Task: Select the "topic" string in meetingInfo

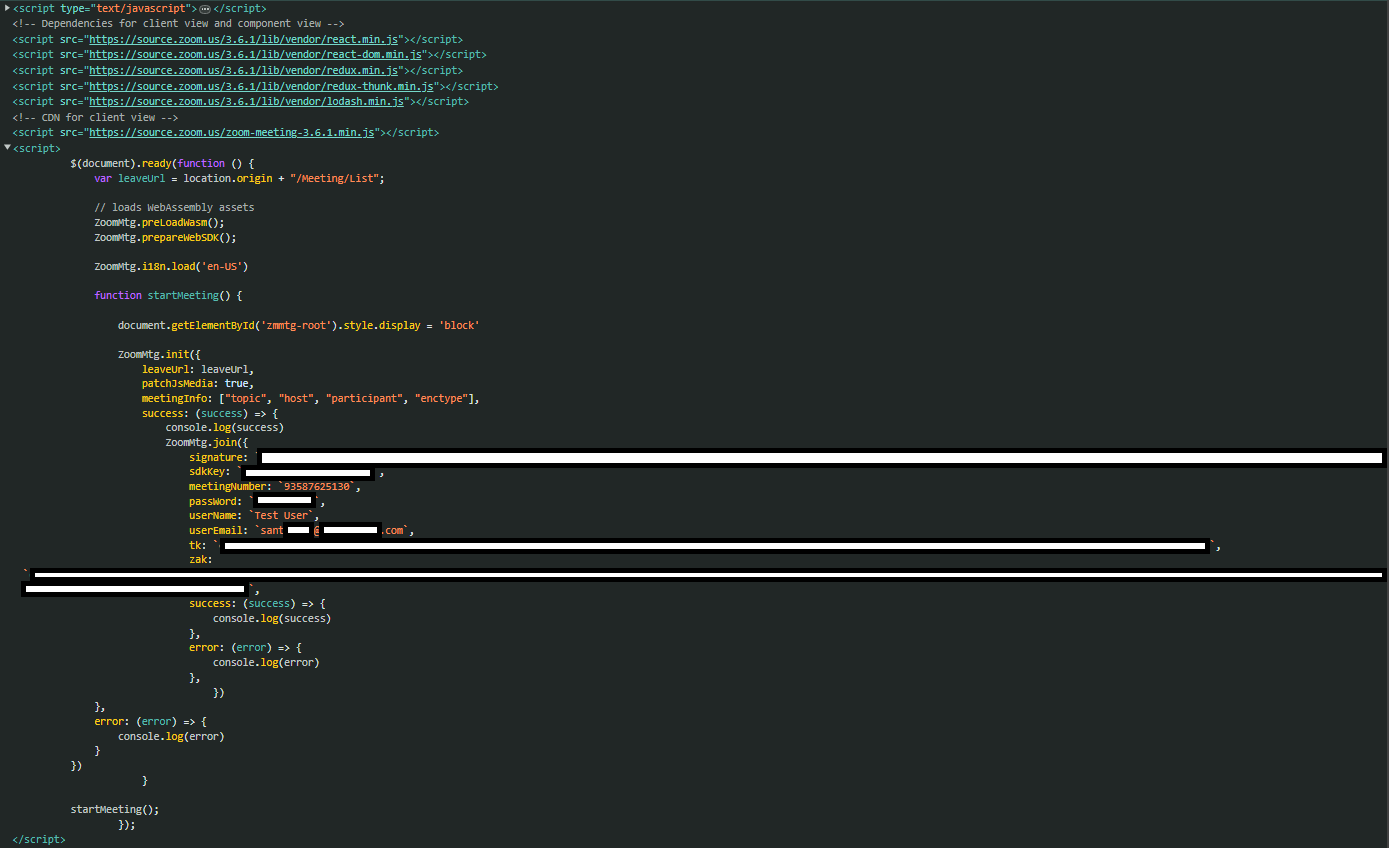Action: 245,398
